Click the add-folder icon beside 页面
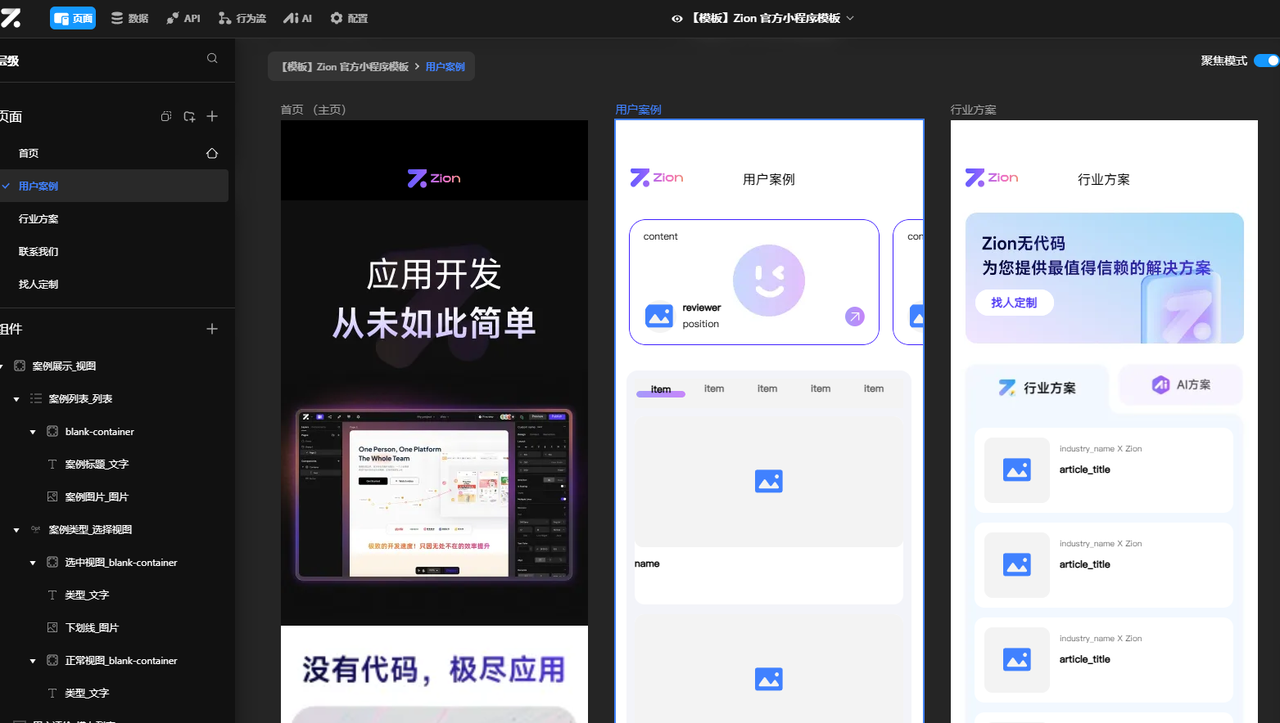1280x723 pixels. (188, 116)
